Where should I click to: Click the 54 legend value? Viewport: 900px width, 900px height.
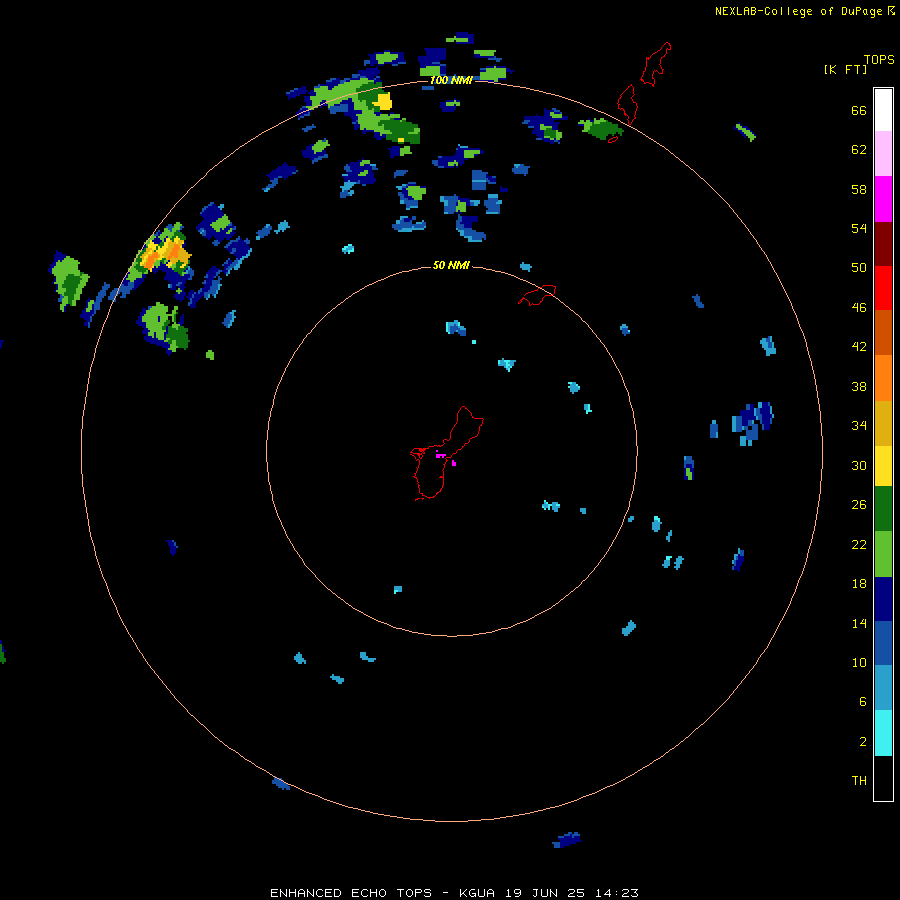[859, 228]
